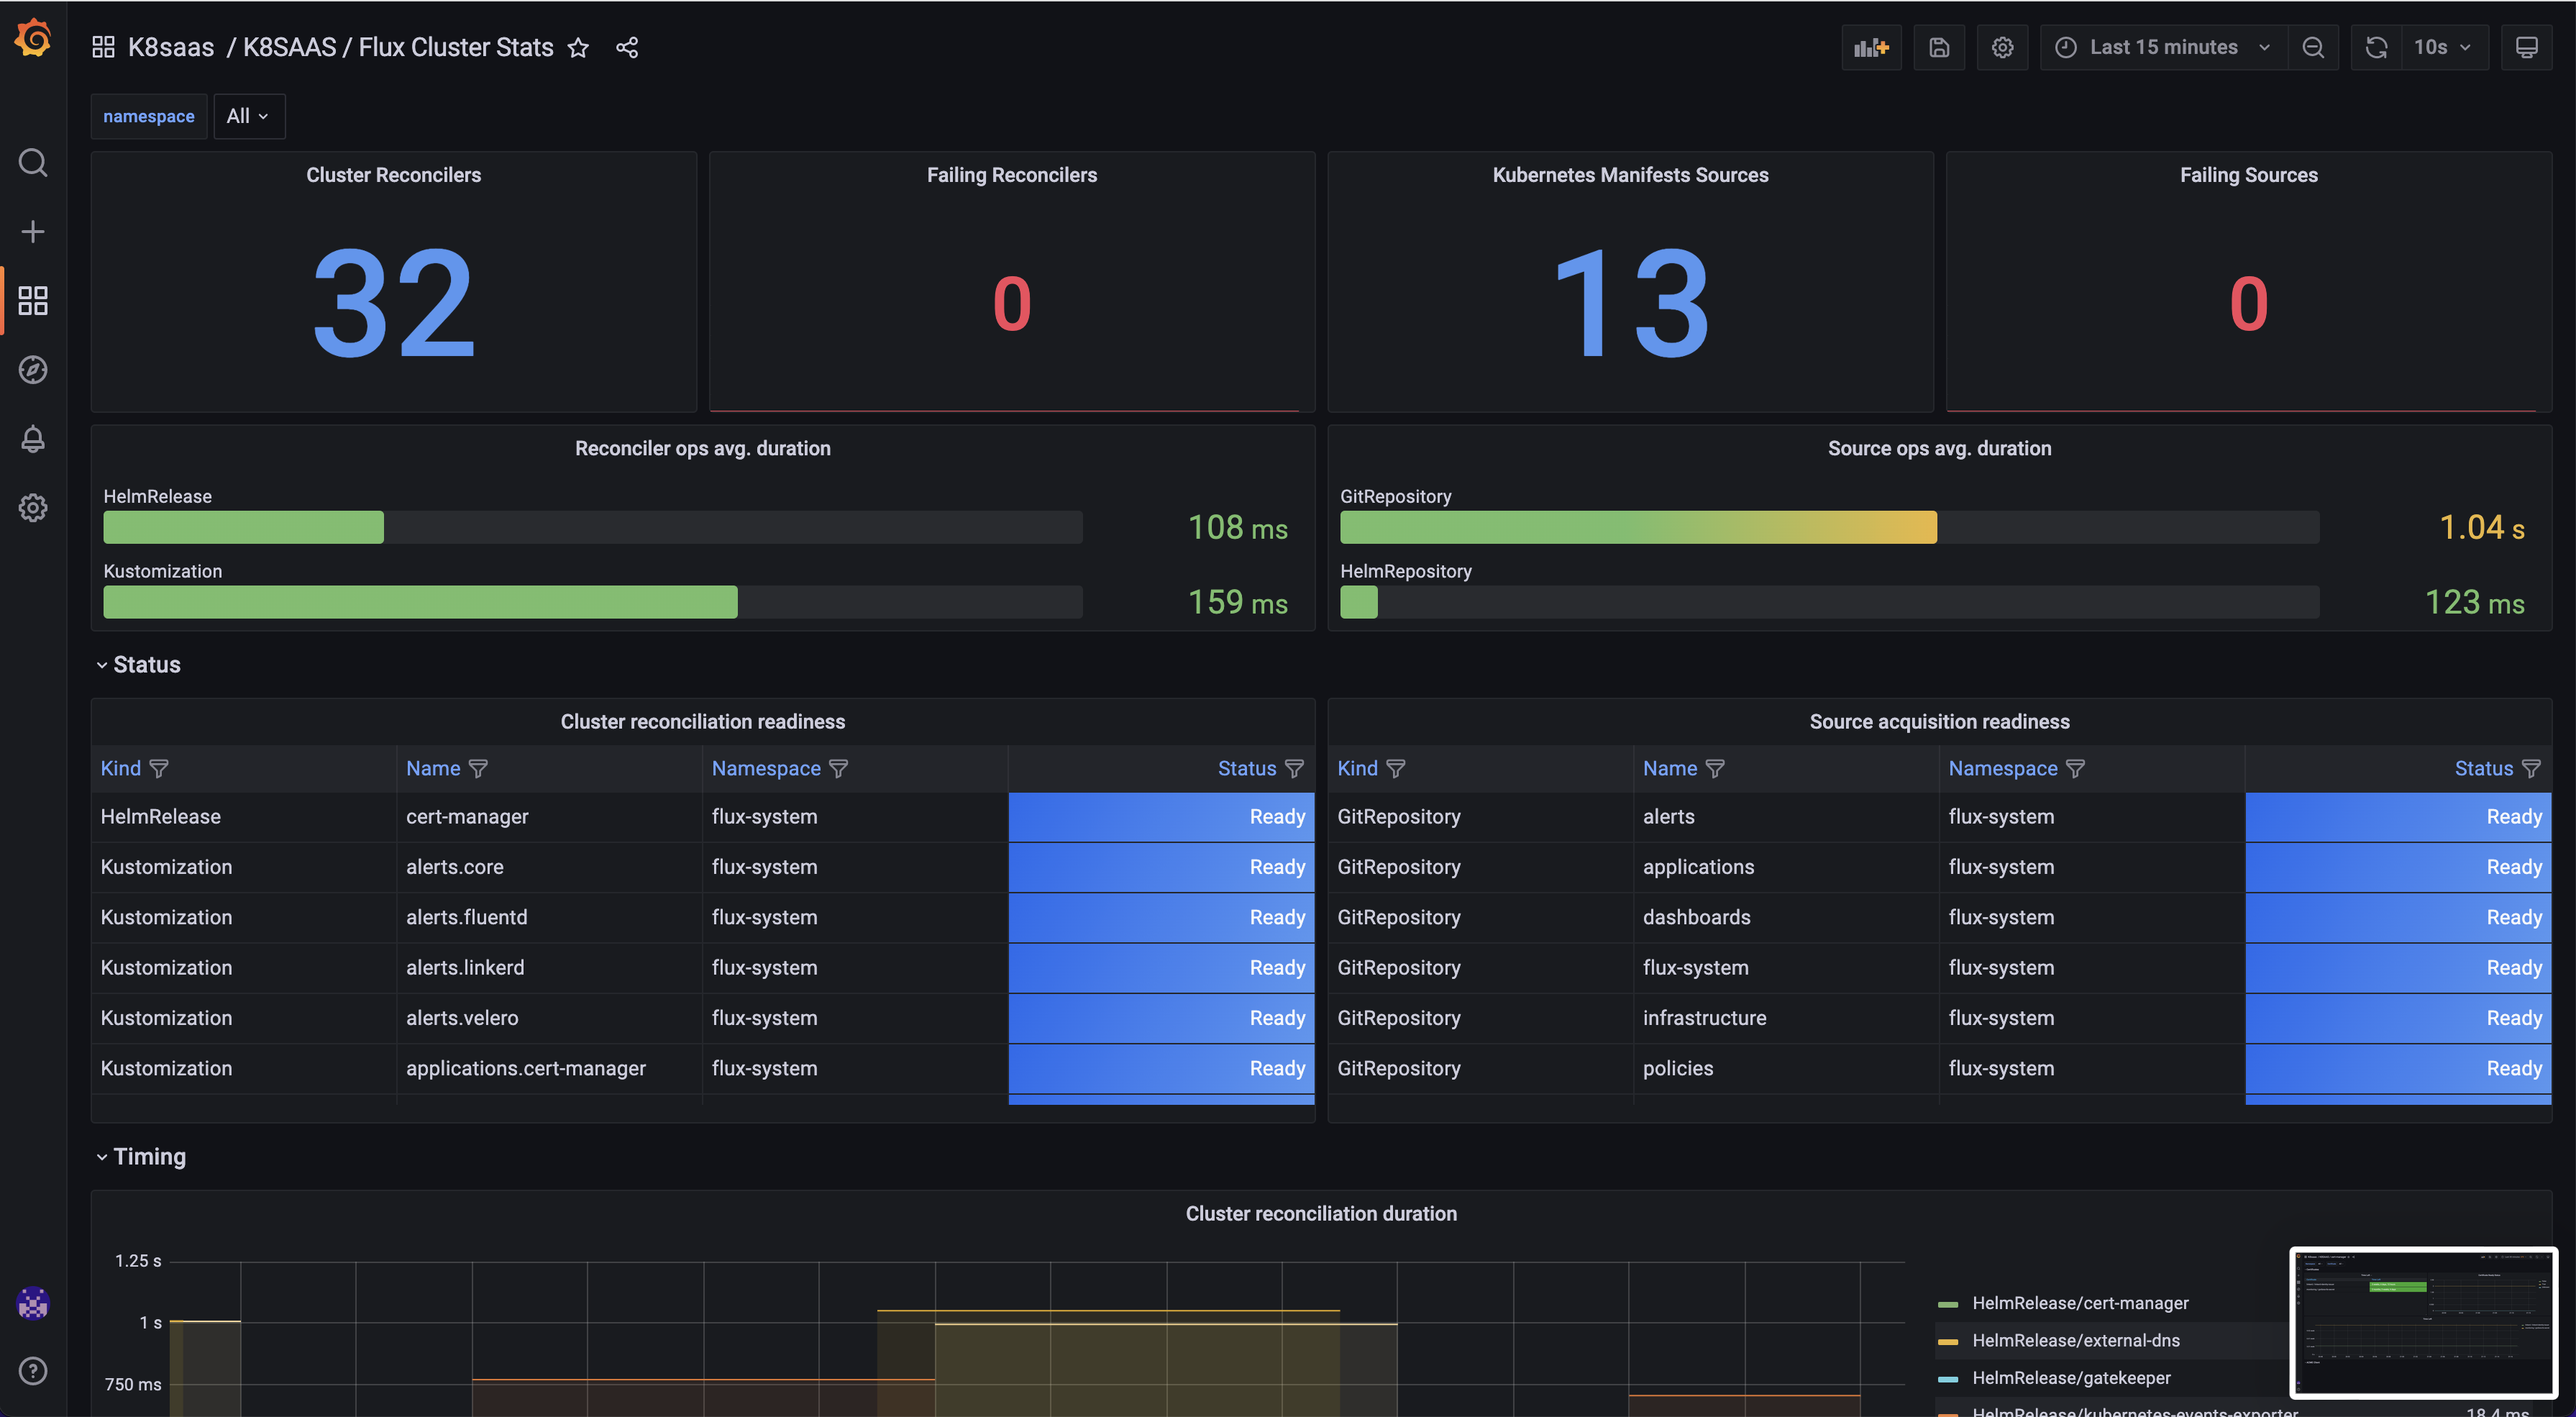Image resolution: width=2576 pixels, height=1417 pixels.
Task: Click the K8SAAS / Flux Cluster Stats title
Action: point(398,47)
